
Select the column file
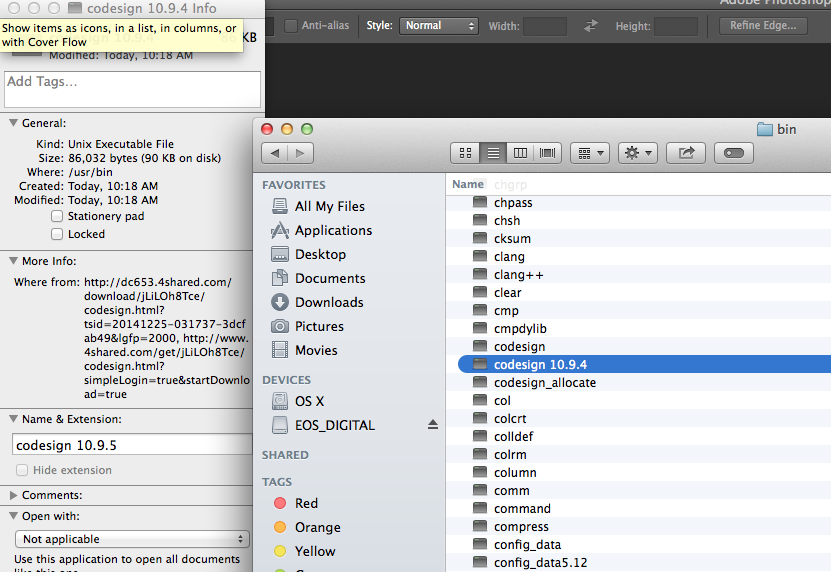(638, 473)
